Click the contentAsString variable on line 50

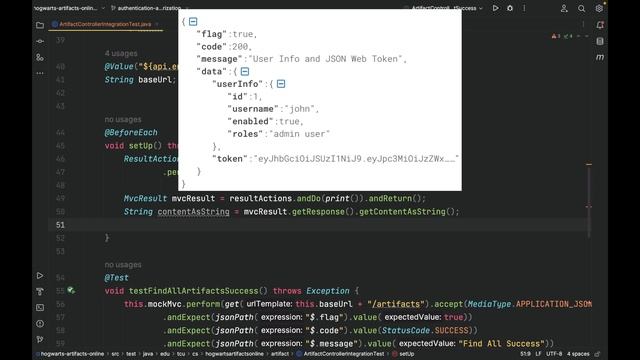point(193,212)
